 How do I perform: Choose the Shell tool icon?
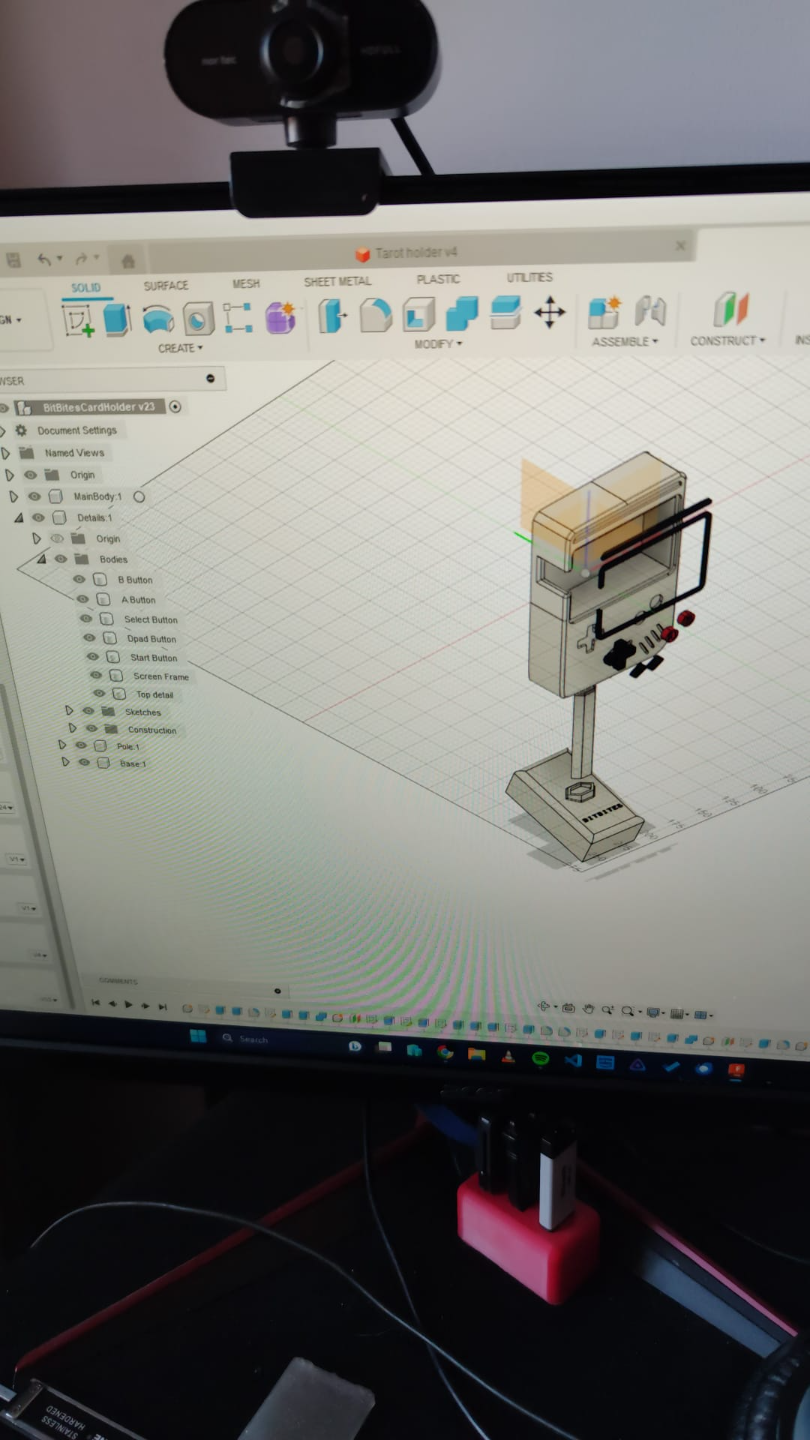[x=418, y=314]
